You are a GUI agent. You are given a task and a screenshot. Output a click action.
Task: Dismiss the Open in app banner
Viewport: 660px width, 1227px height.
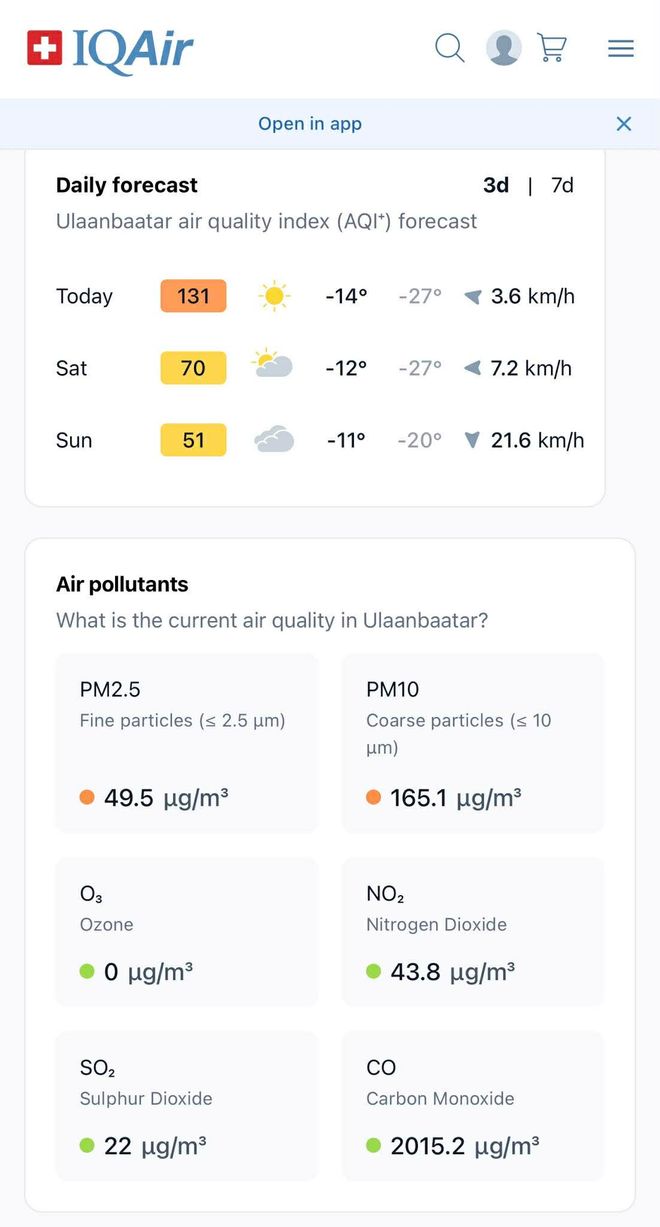pos(624,124)
